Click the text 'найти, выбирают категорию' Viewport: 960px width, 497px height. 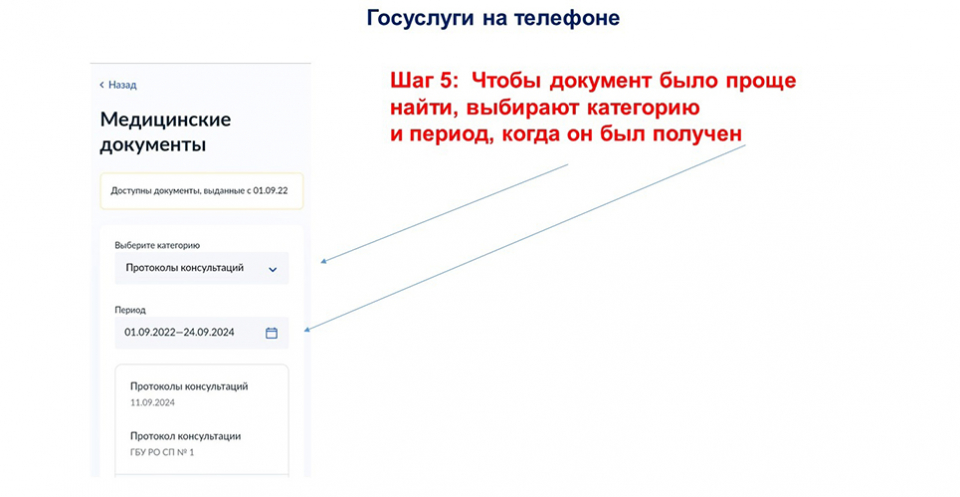tap(544, 107)
